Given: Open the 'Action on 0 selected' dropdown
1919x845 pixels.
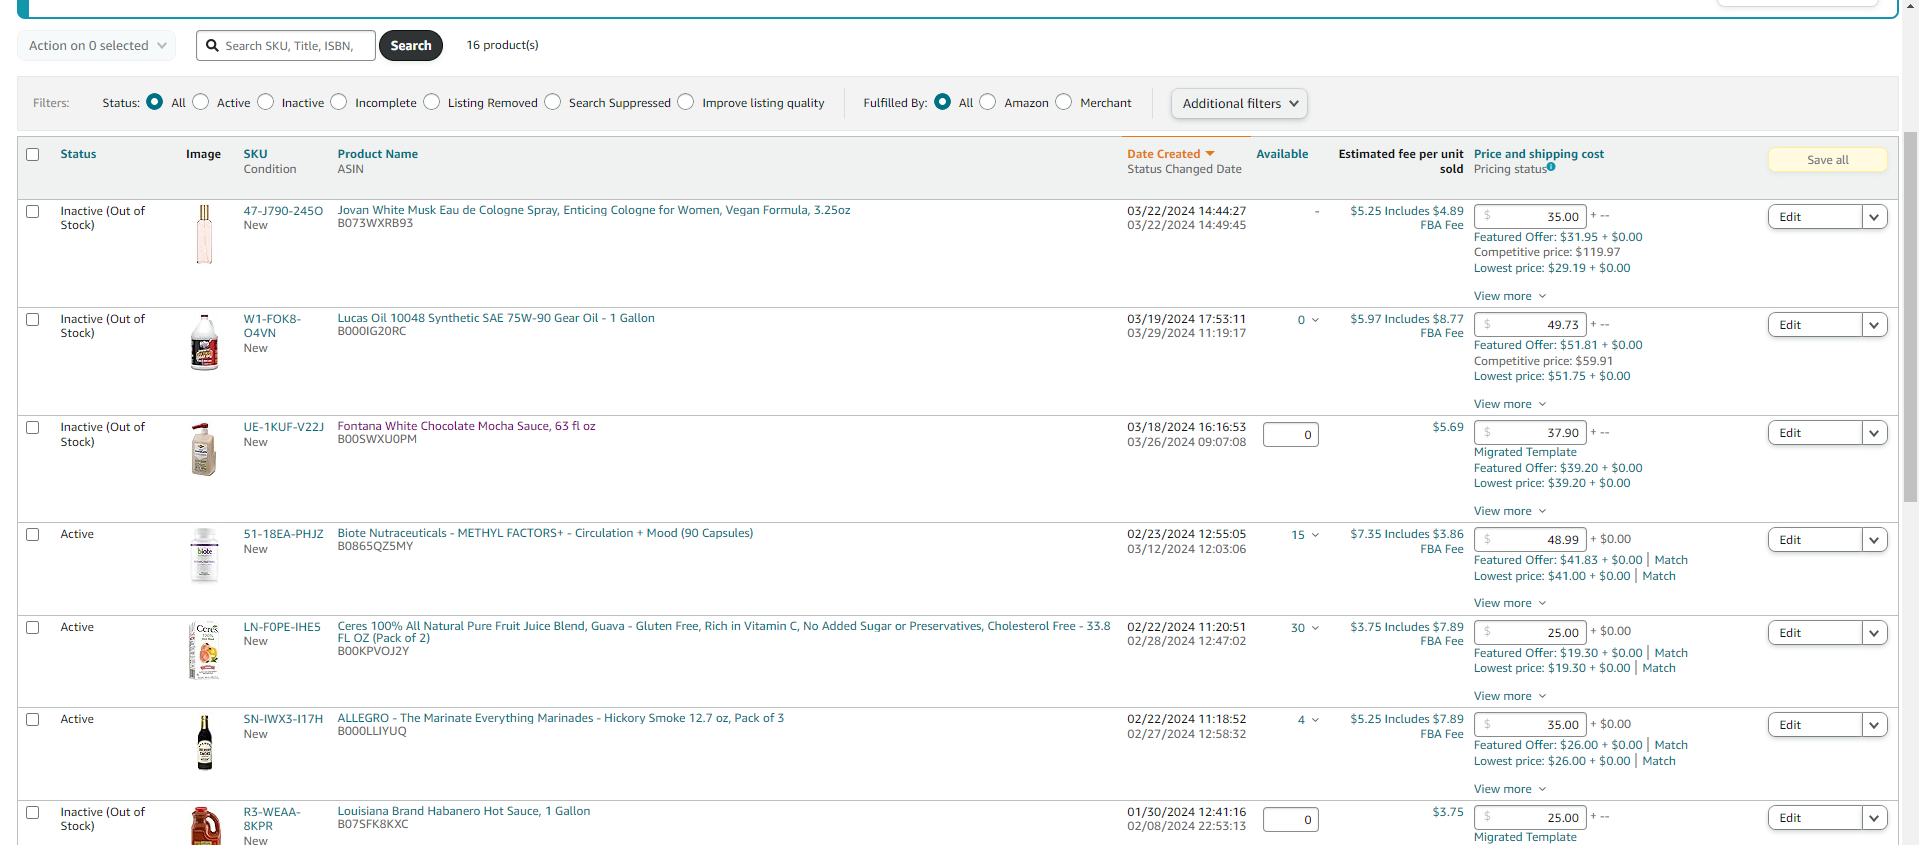Looking at the screenshot, I should pos(97,46).
